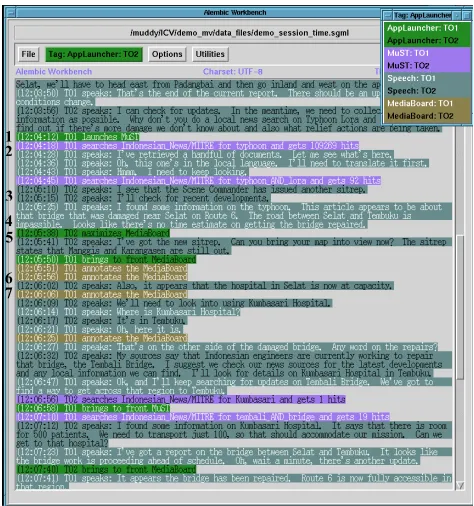Click line searching typhoon_AND_lora gets 92 hits
Screen dimensions: 474x506
click(199, 181)
